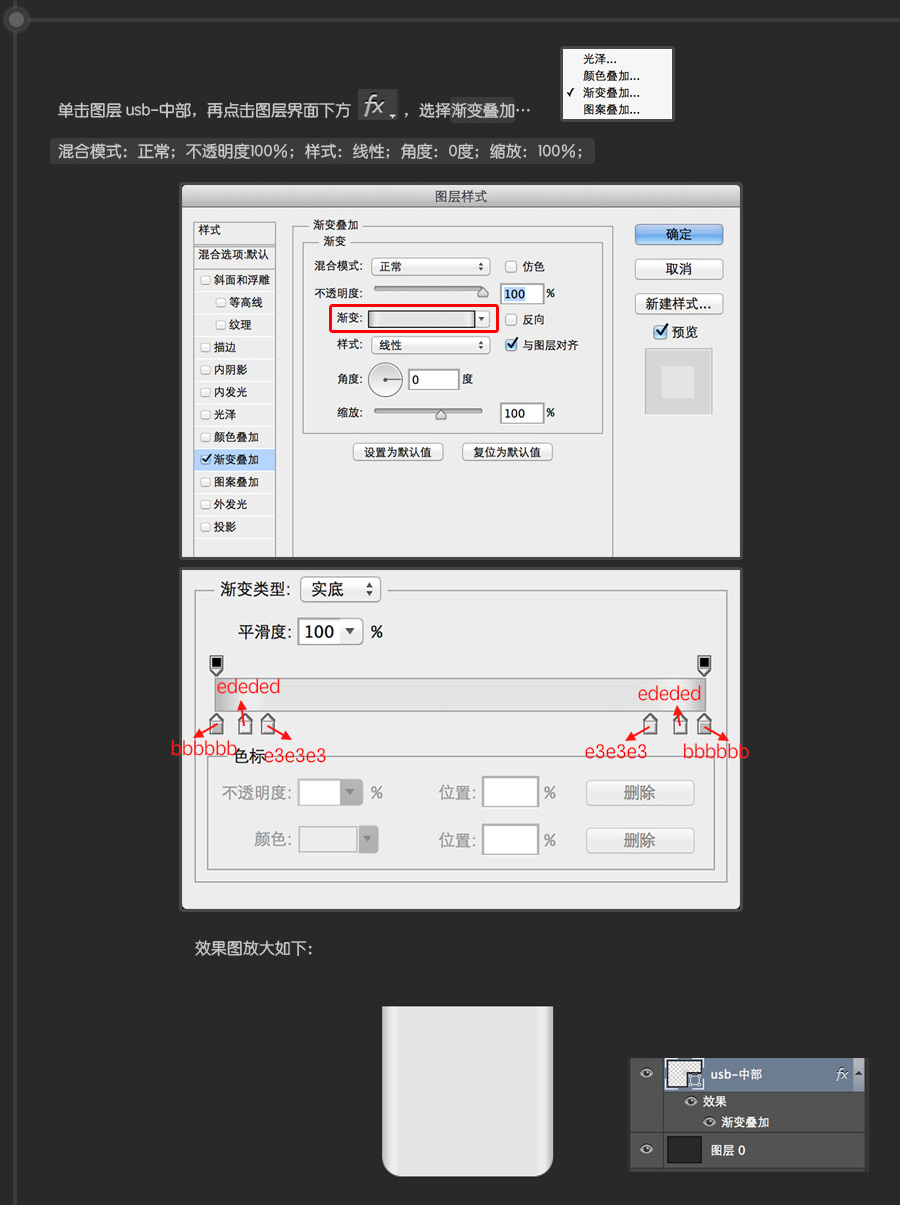The width and height of the screenshot is (900, 1205).
Task: Open the color stop 不透明度 dropdown arrow
Action: 350,793
